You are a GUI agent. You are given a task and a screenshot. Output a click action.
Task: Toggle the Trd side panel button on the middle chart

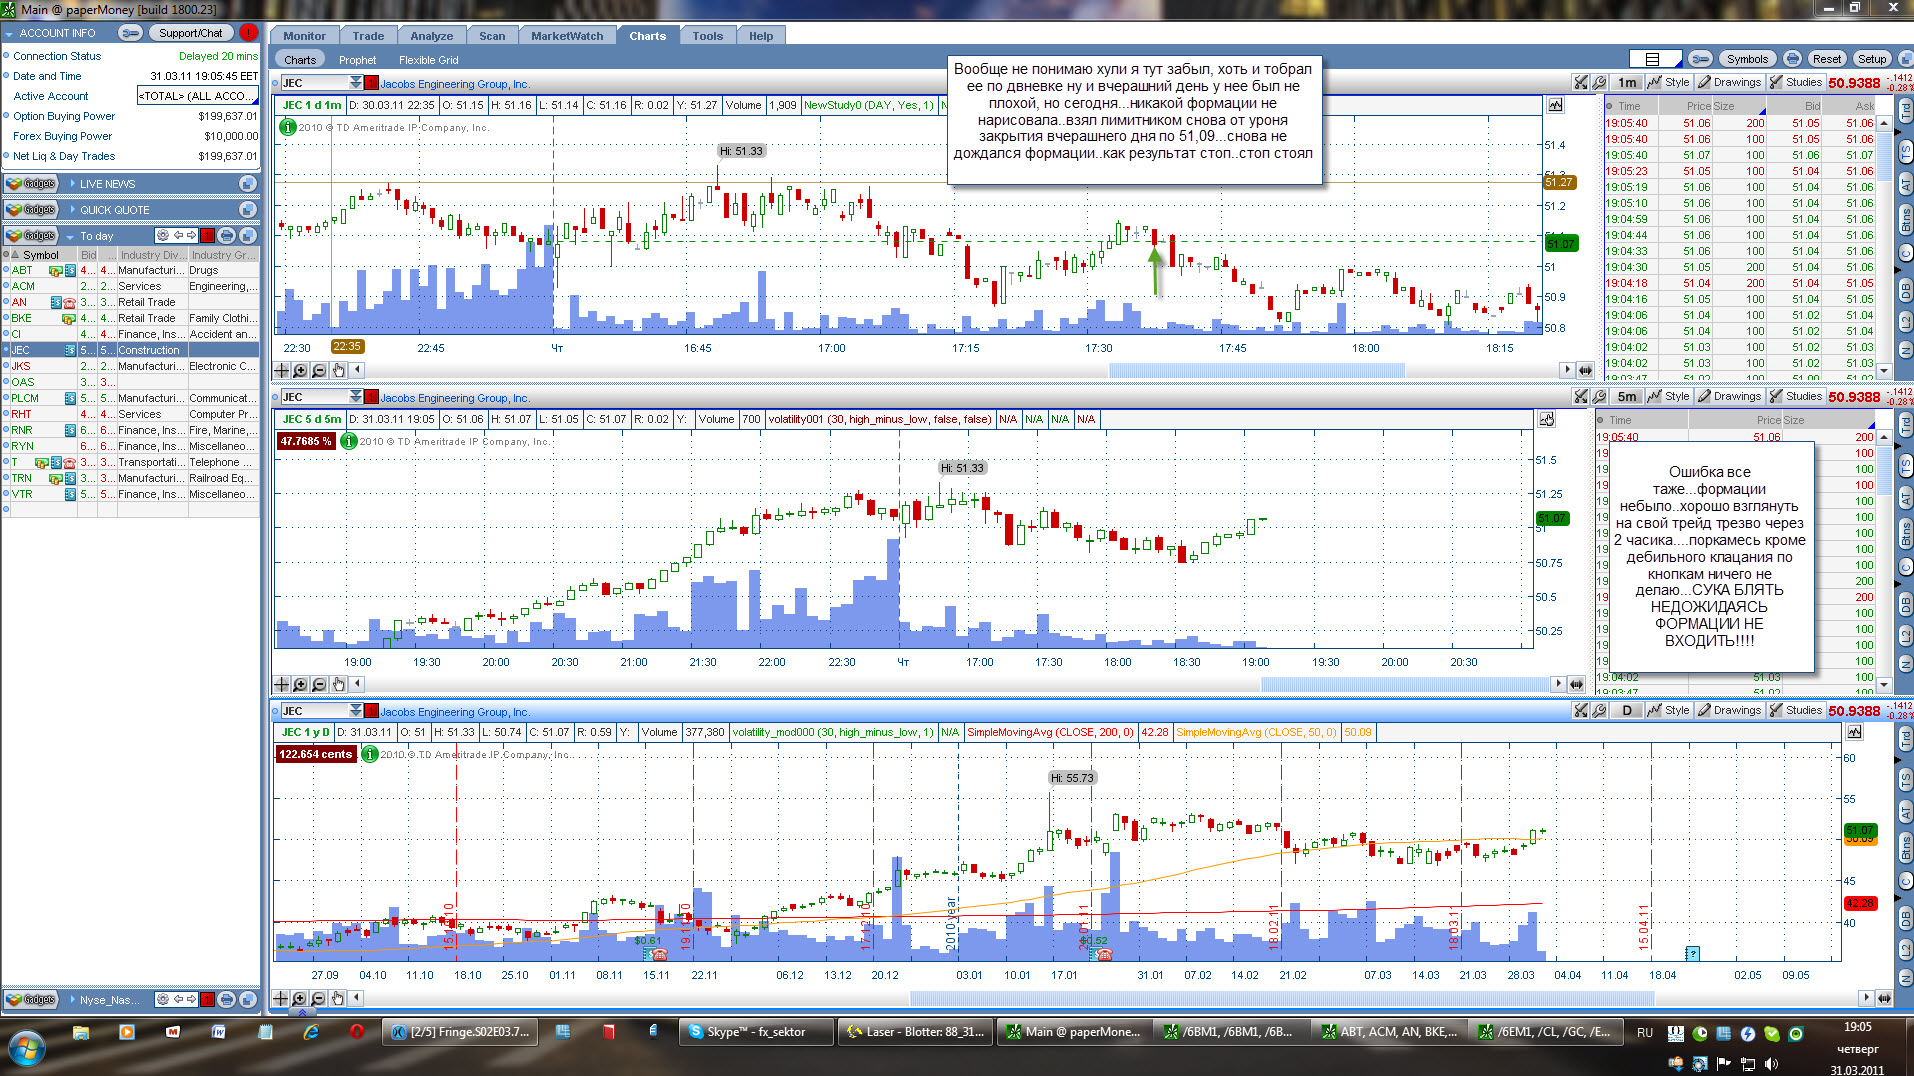point(1905,425)
